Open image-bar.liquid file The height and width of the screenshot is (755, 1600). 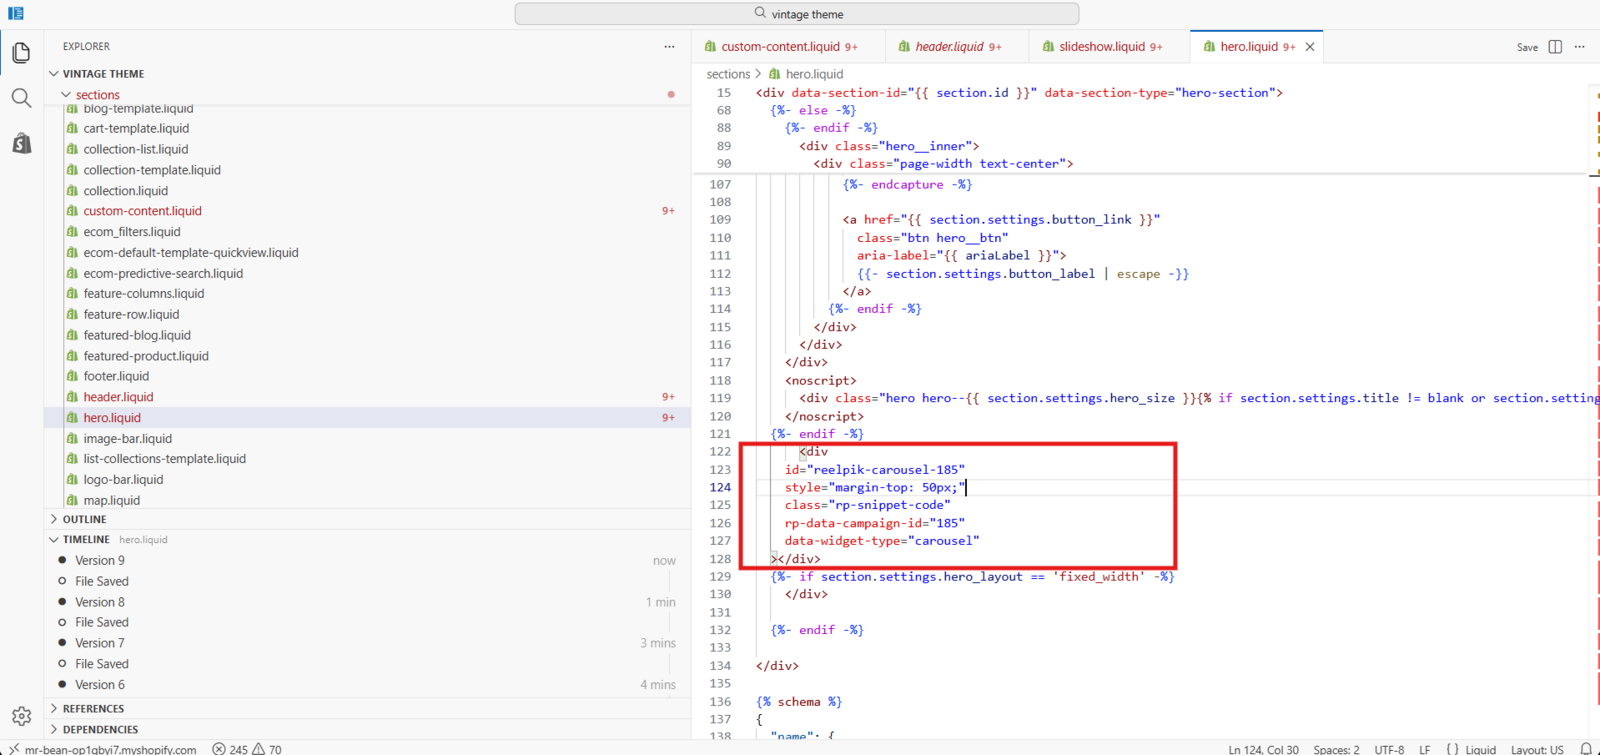point(127,438)
